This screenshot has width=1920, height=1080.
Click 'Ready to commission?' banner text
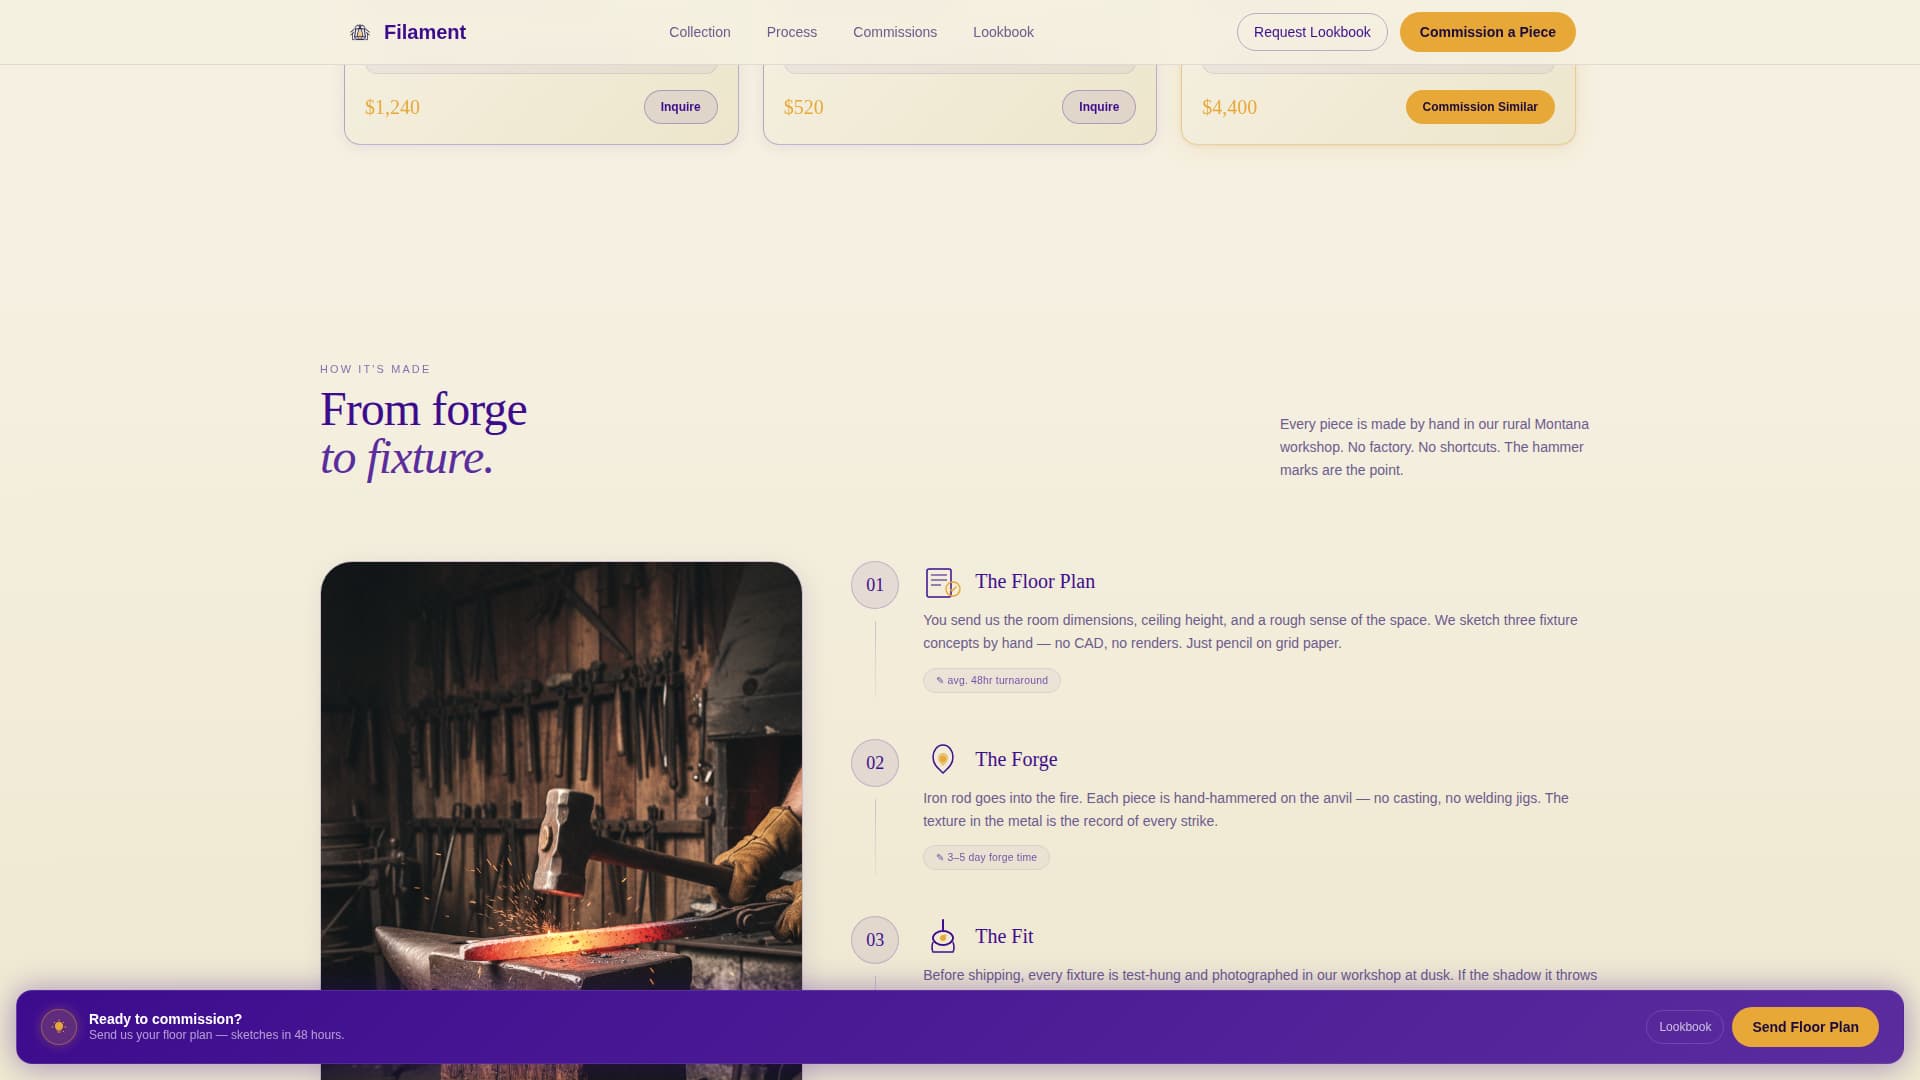coord(165,1019)
